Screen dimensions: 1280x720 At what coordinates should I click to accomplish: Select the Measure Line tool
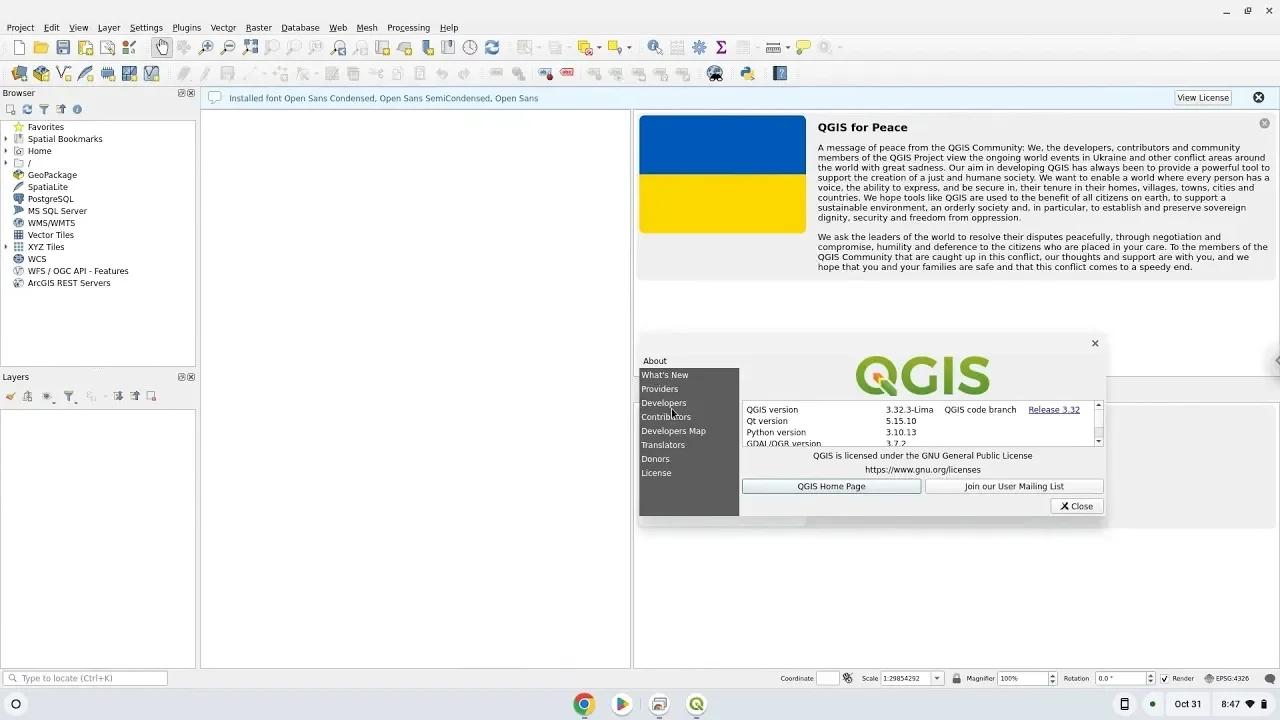[773, 47]
